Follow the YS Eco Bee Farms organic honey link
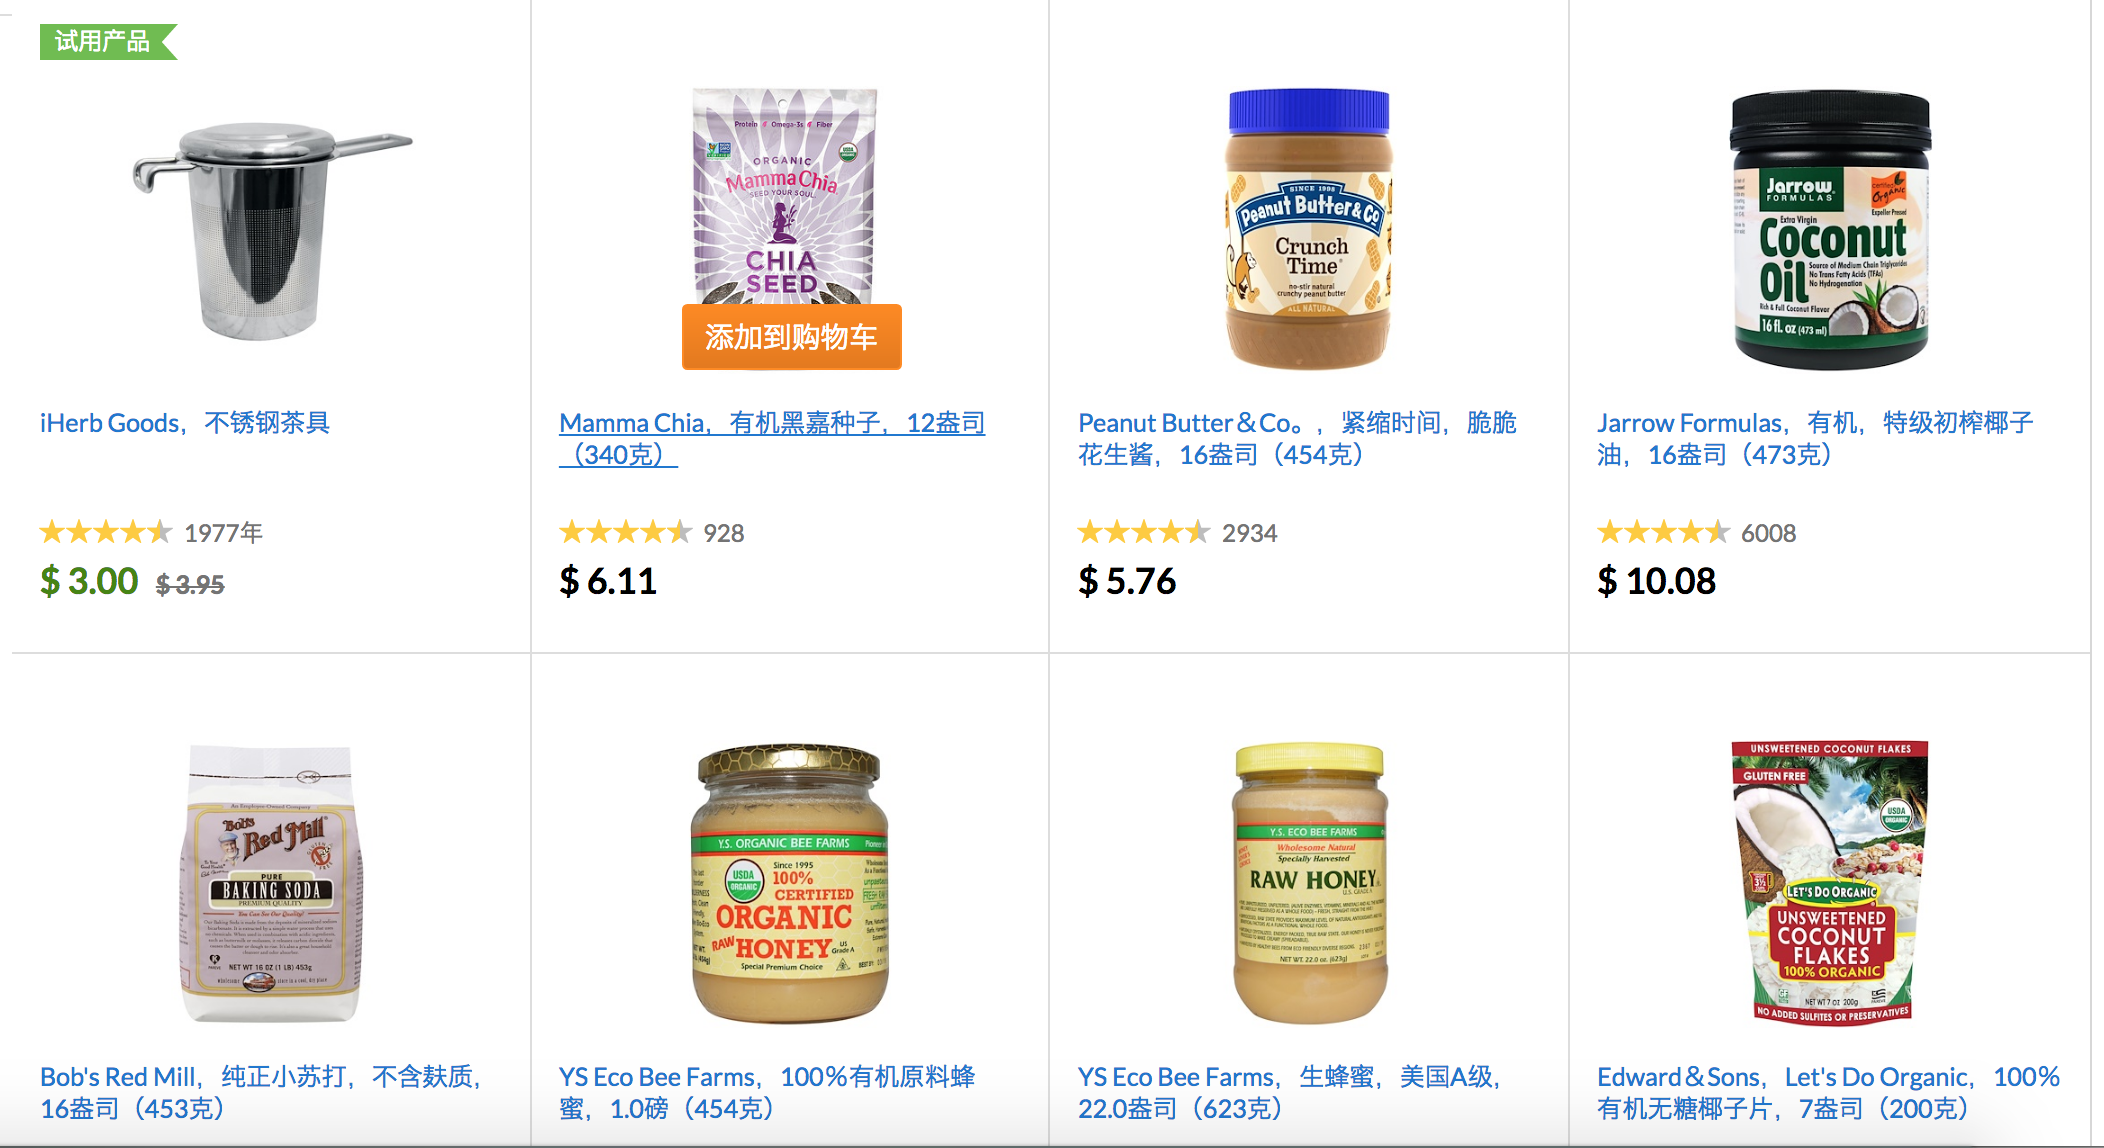The width and height of the screenshot is (2104, 1148). coord(767,1092)
